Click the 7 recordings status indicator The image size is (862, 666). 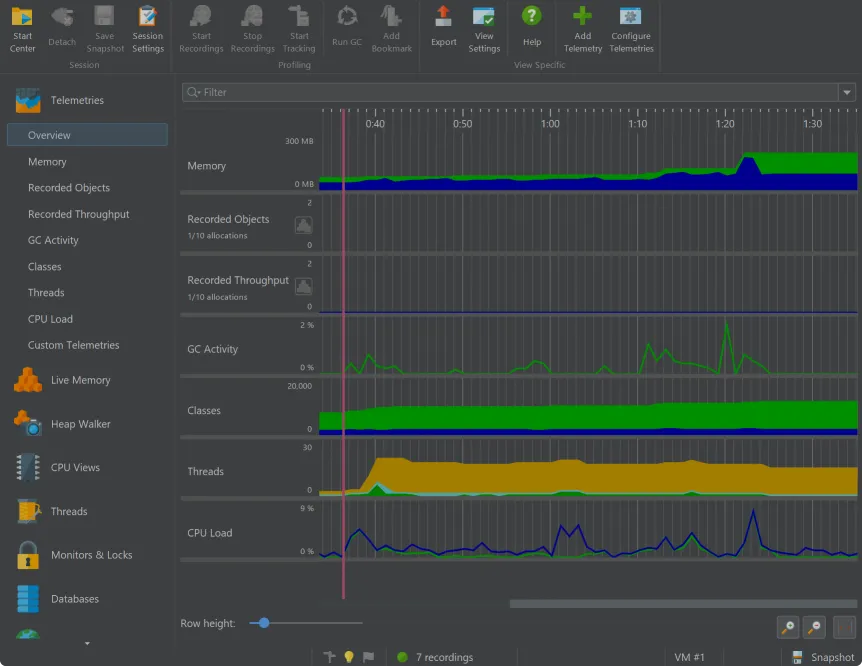pyautogui.click(x=435, y=657)
